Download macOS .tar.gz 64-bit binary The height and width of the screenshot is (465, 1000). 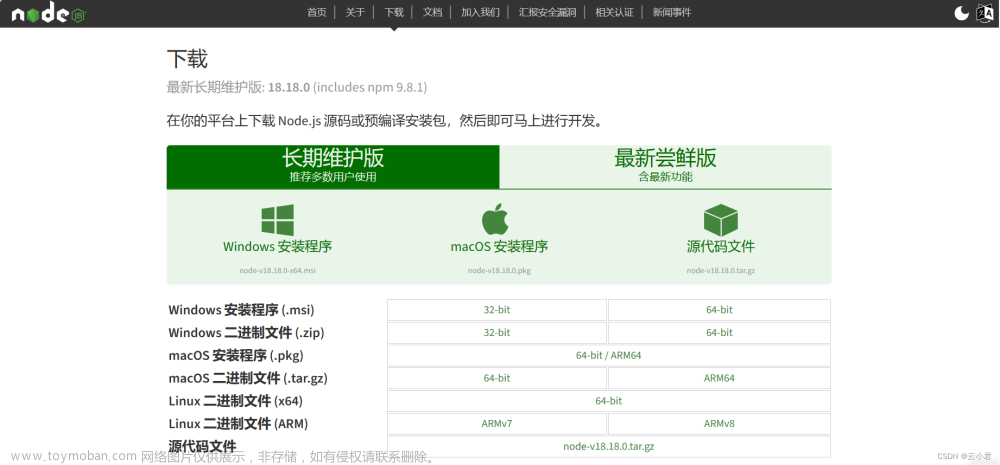tap(497, 378)
